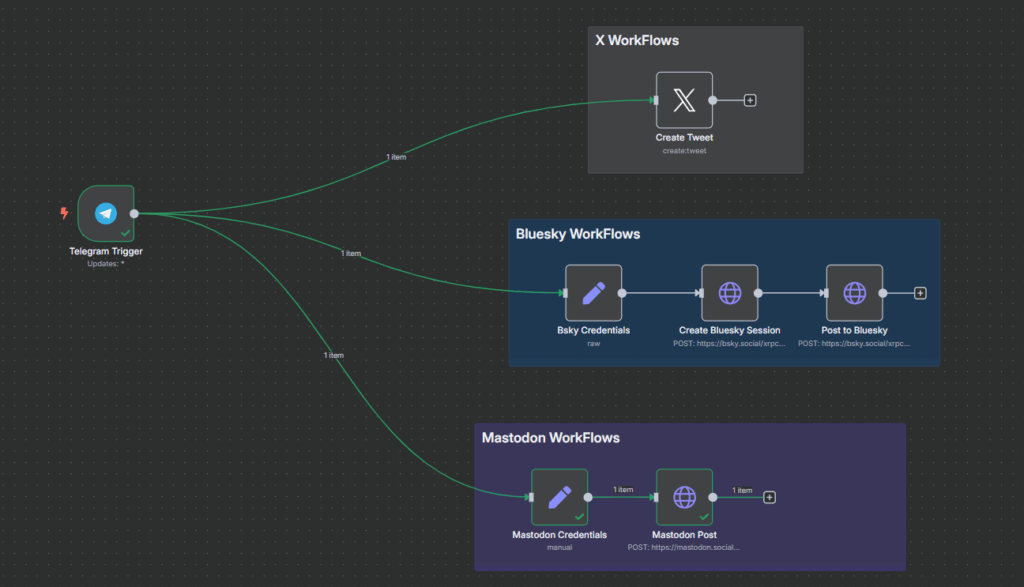Click the 'manual' subtitle under Mastodon Credentials
This screenshot has height=587, width=1024.
(x=560, y=548)
